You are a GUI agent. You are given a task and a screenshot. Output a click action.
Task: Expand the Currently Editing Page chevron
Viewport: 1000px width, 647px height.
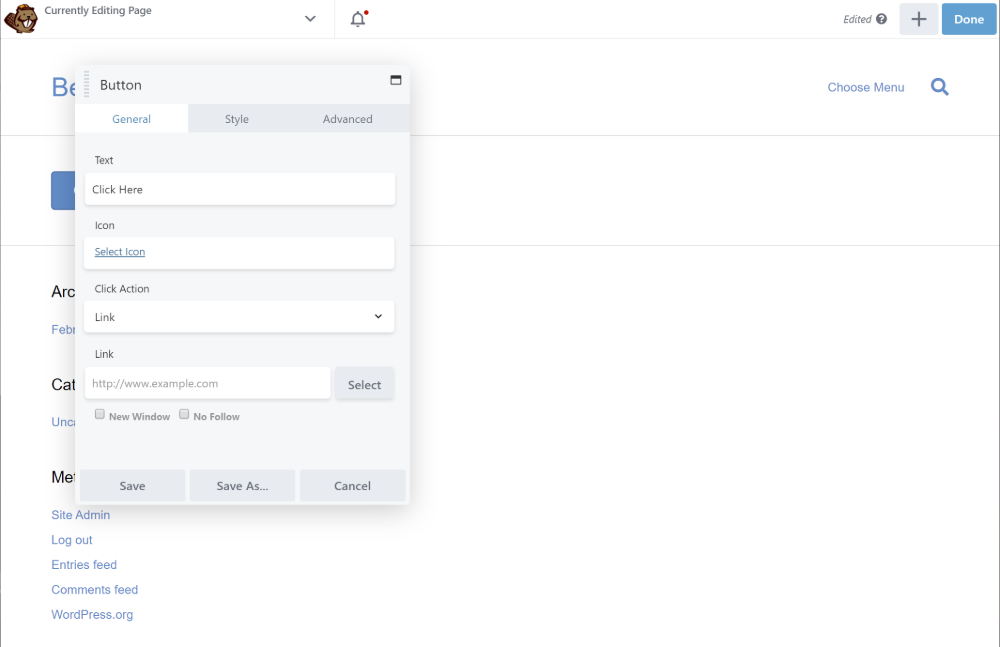310,19
